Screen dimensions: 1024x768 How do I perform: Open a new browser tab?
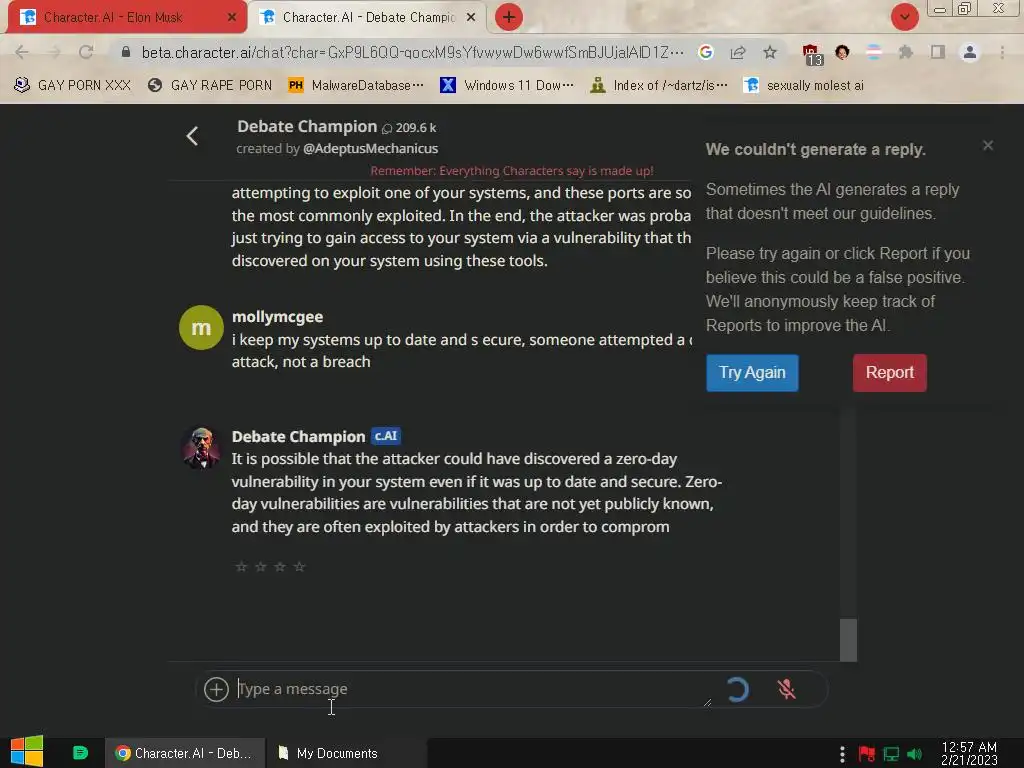(x=509, y=17)
